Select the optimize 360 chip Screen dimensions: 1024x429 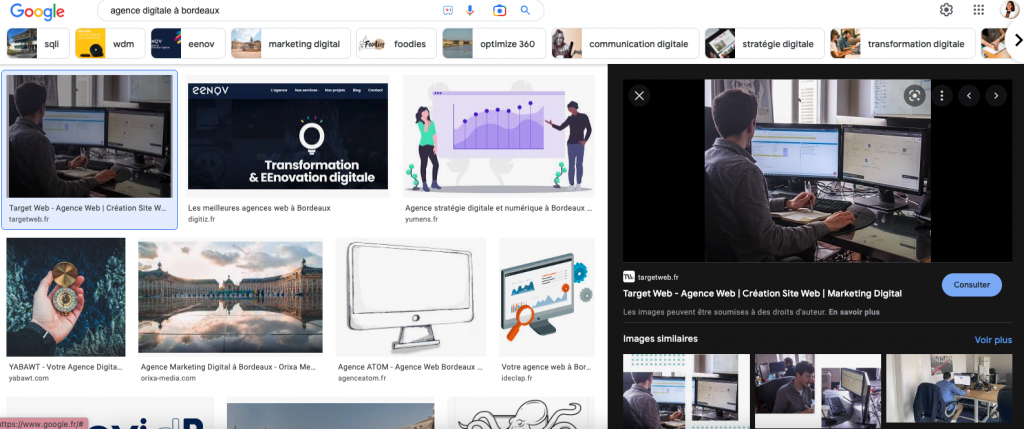pyautogui.click(x=494, y=44)
